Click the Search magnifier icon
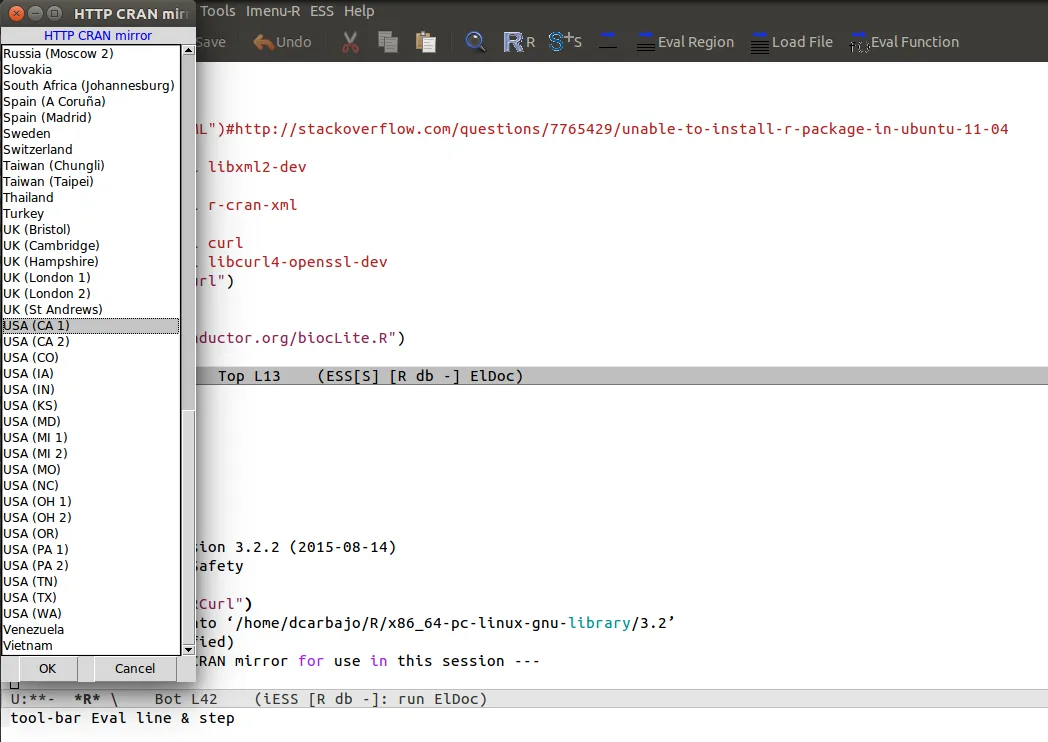 point(475,42)
